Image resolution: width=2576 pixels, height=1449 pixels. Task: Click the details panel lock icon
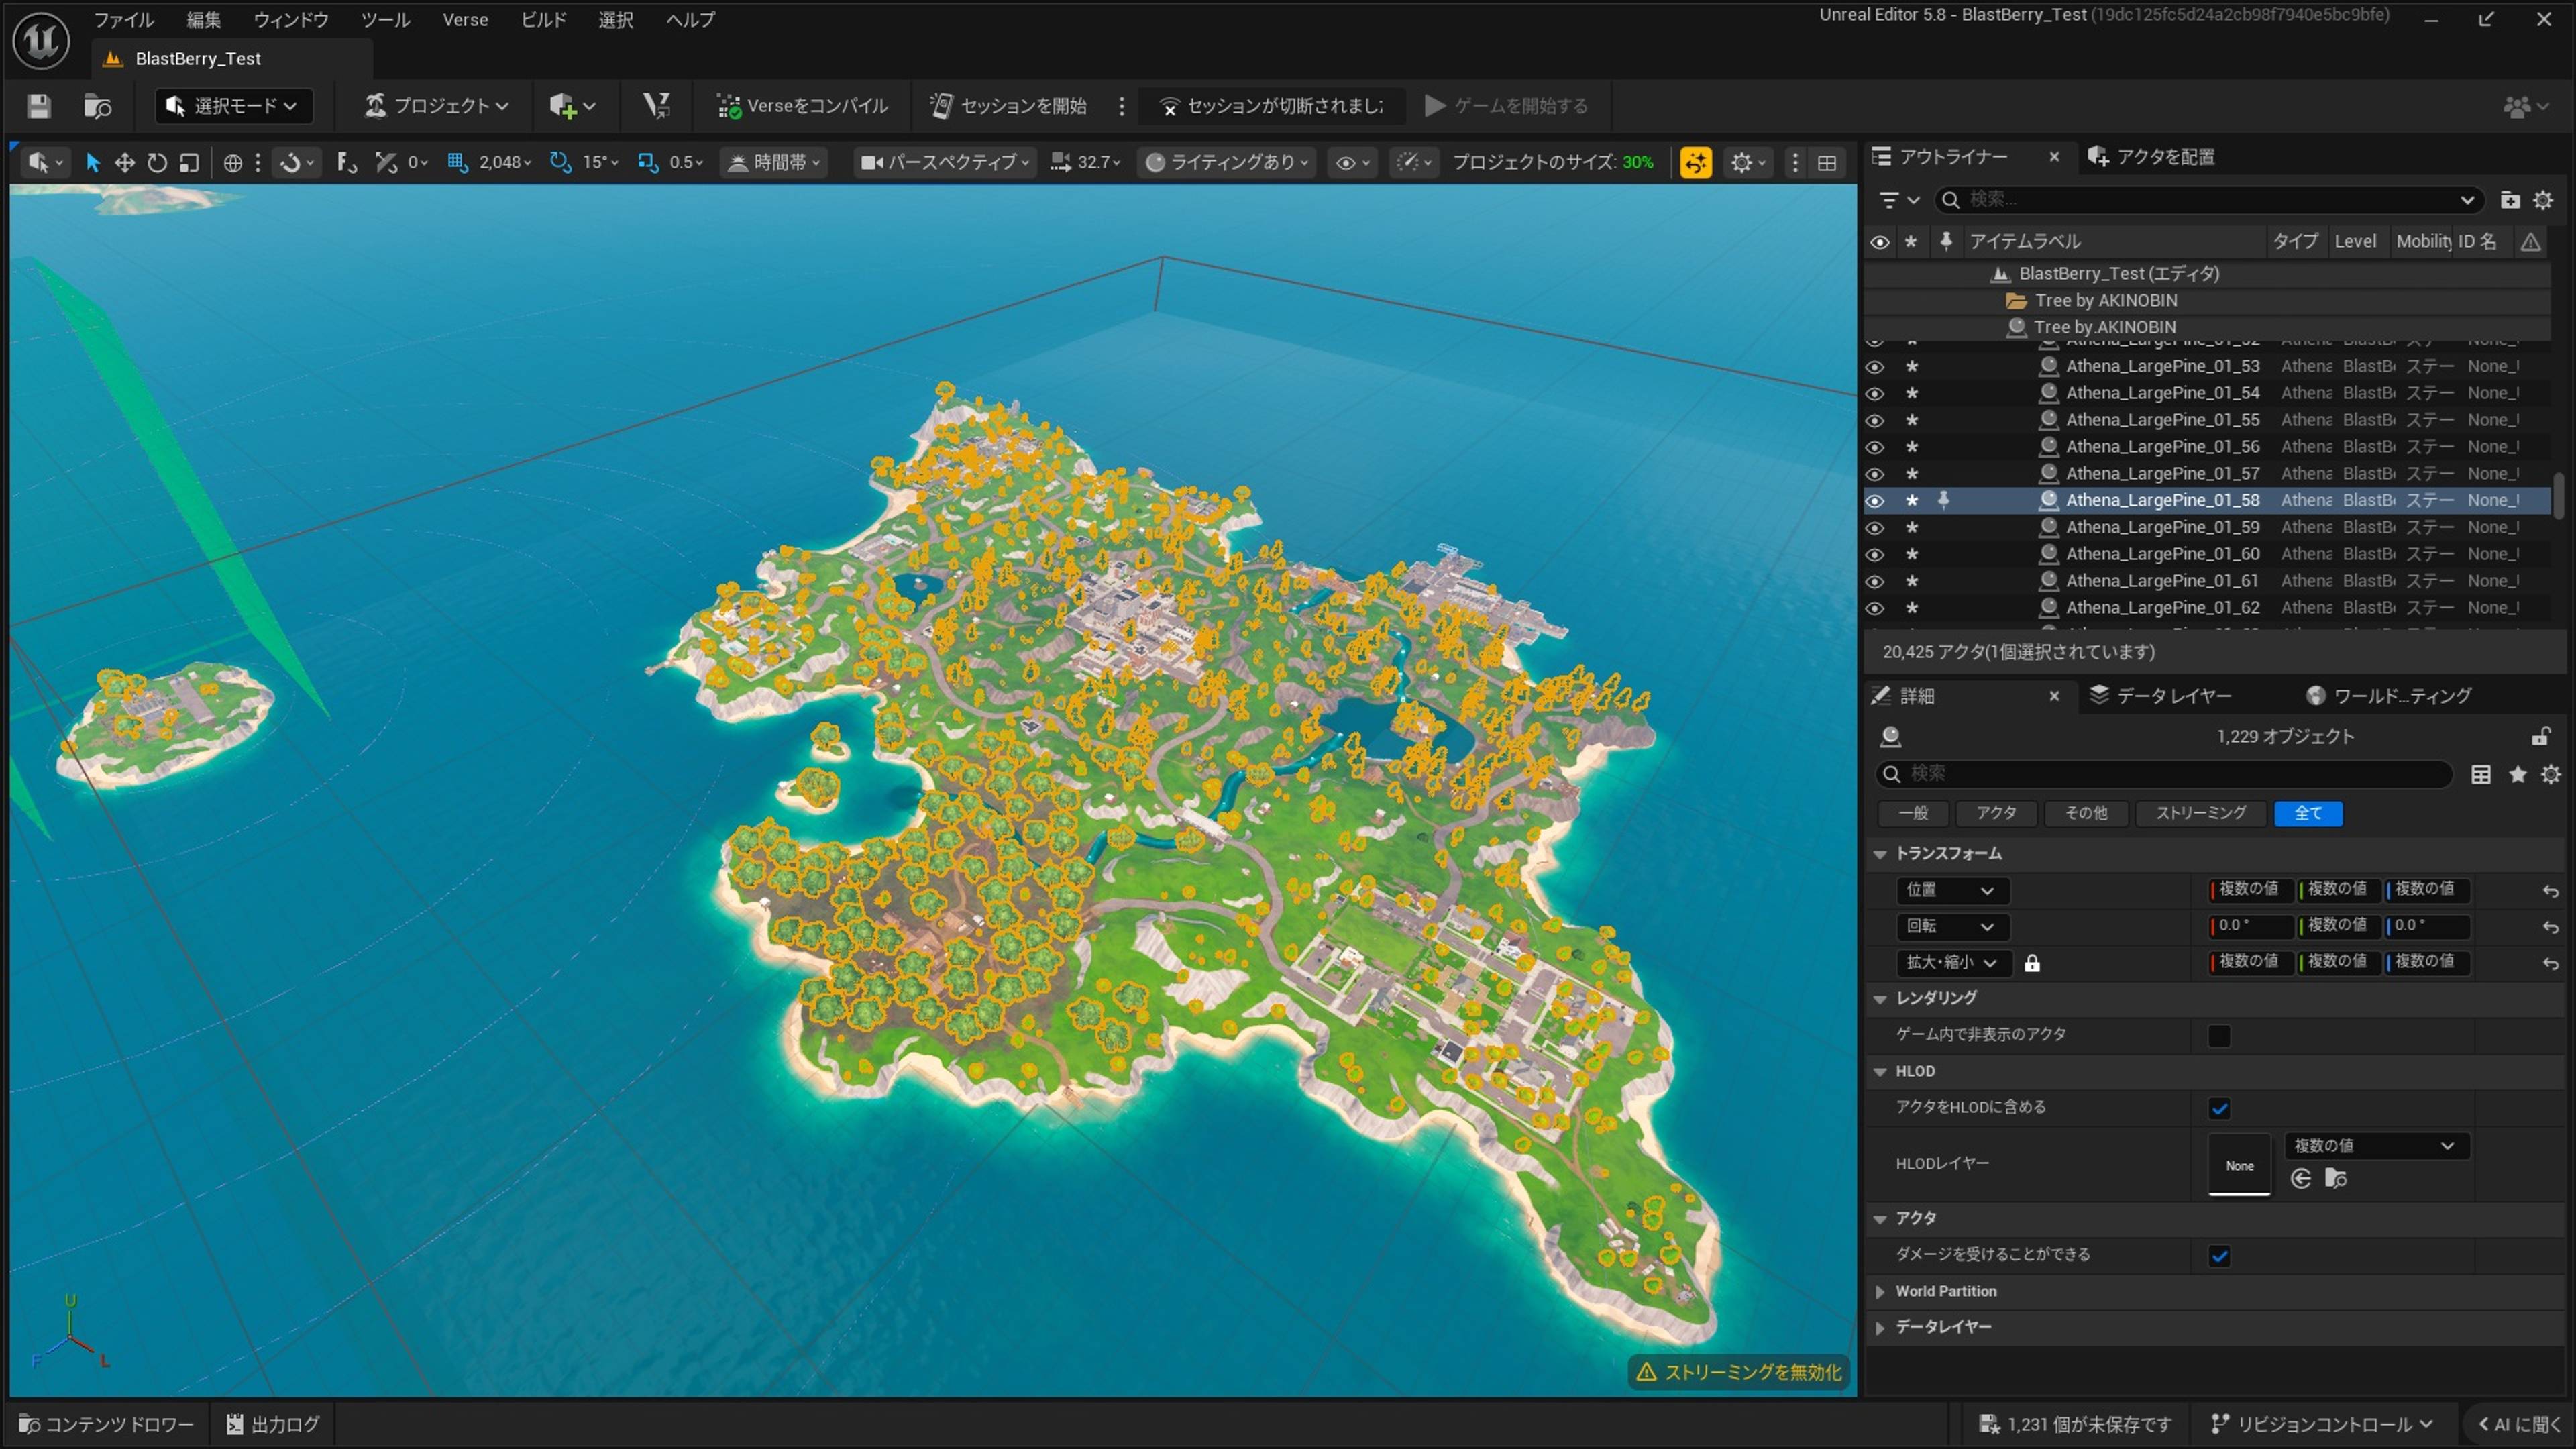pyautogui.click(x=2540, y=737)
